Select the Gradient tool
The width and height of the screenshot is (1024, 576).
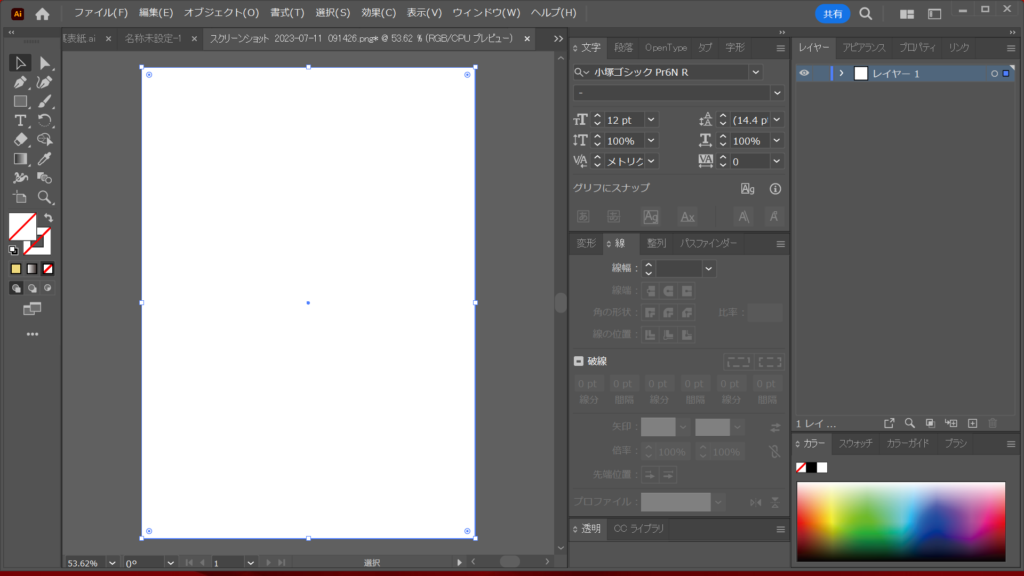coord(20,159)
